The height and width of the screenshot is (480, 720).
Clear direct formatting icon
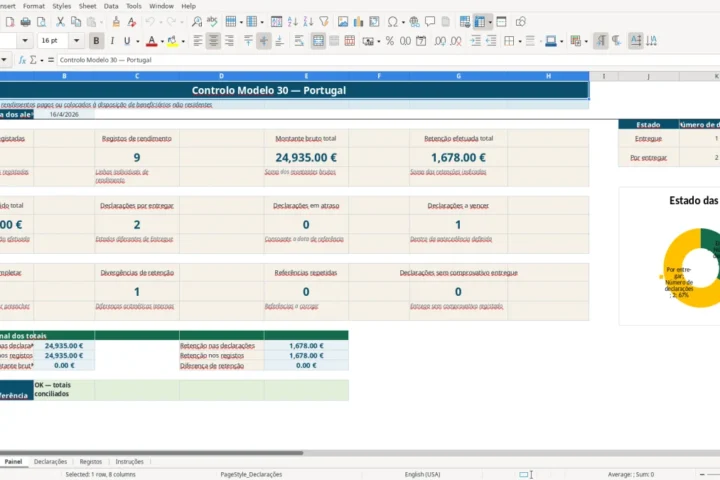pyautogui.click(x=132, y=22)
